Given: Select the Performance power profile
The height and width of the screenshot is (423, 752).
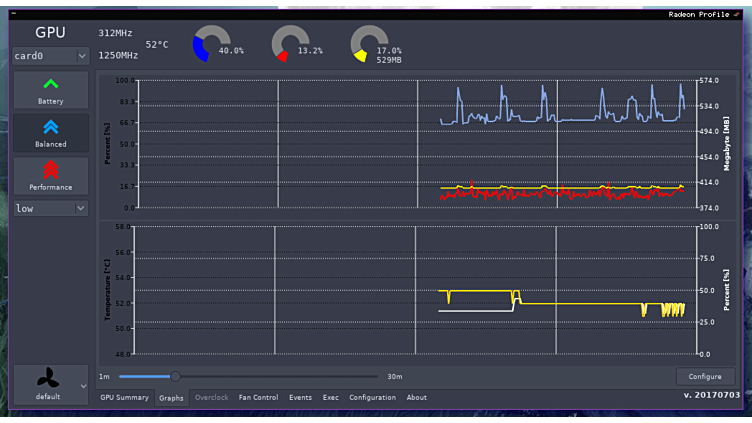Looking at the screenshot, I should coord(50,176).
